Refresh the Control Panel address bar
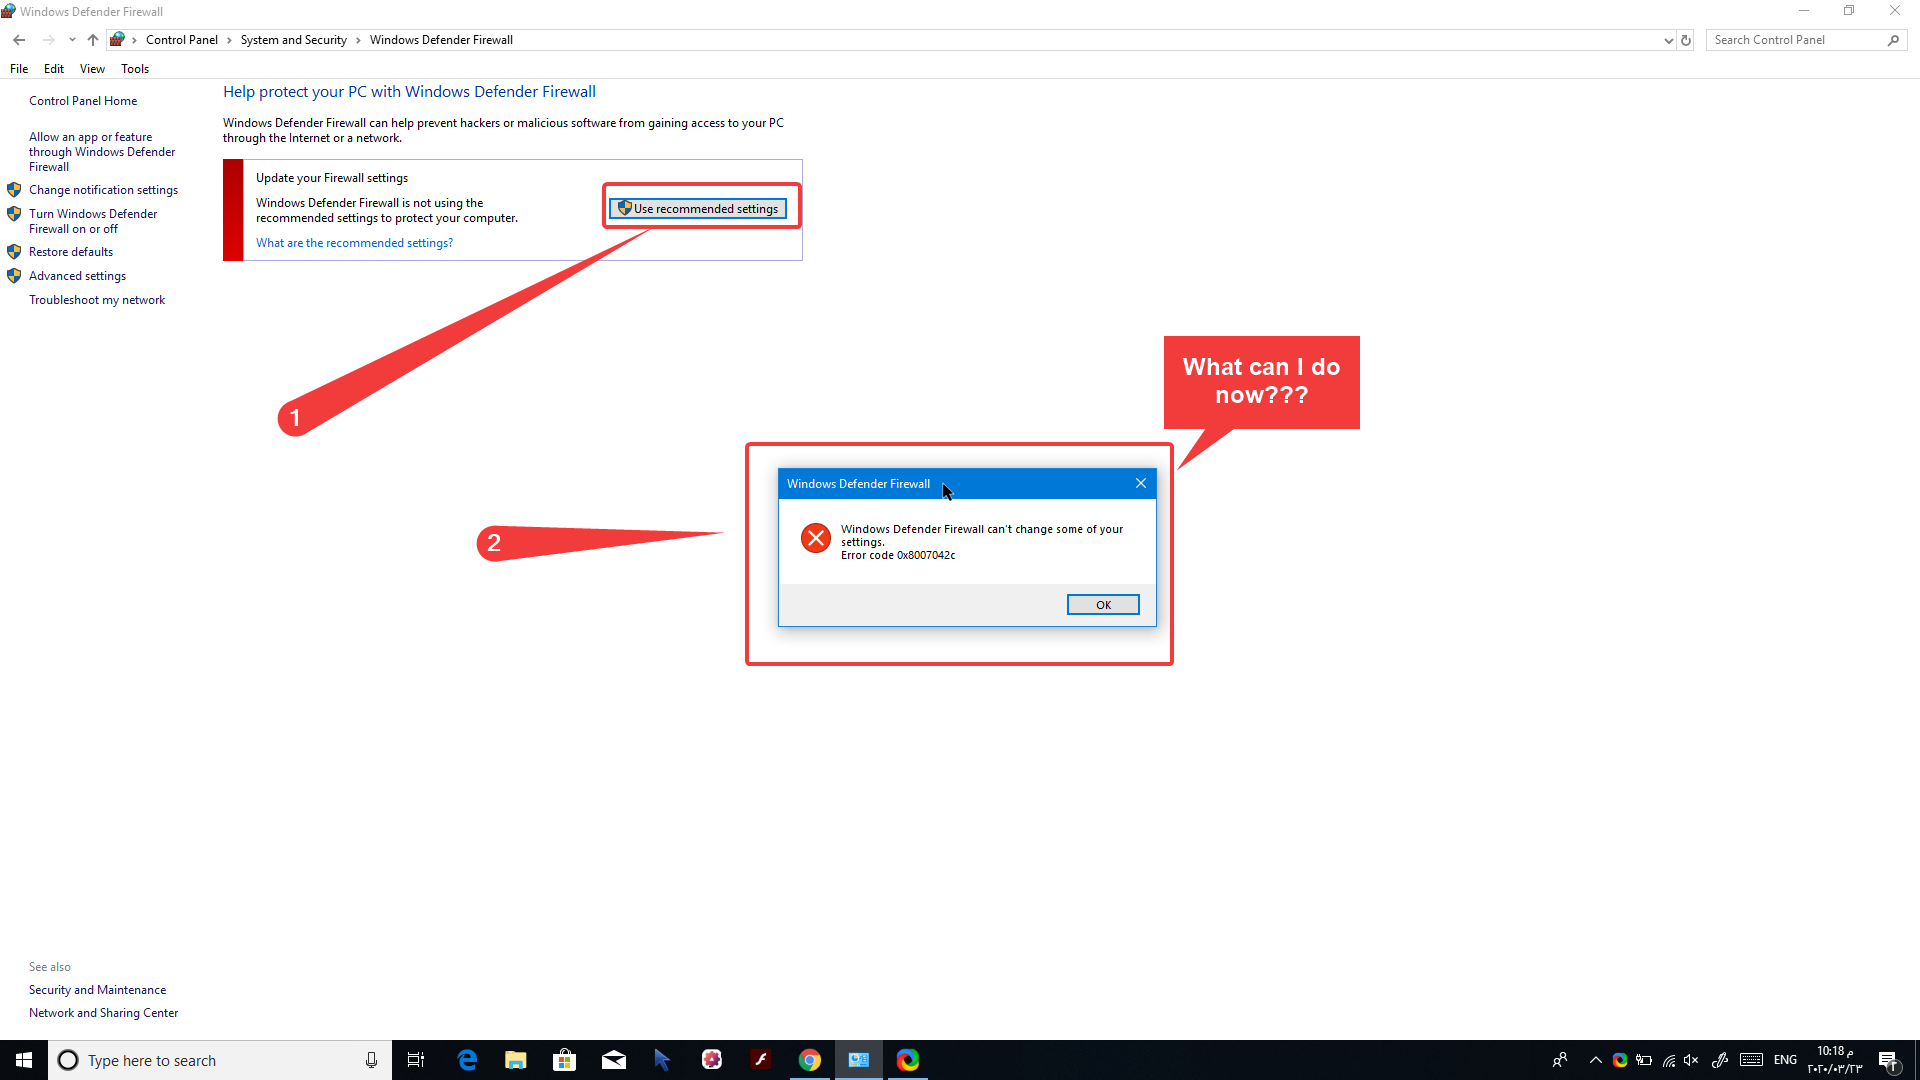 (x=1686, y=40)
